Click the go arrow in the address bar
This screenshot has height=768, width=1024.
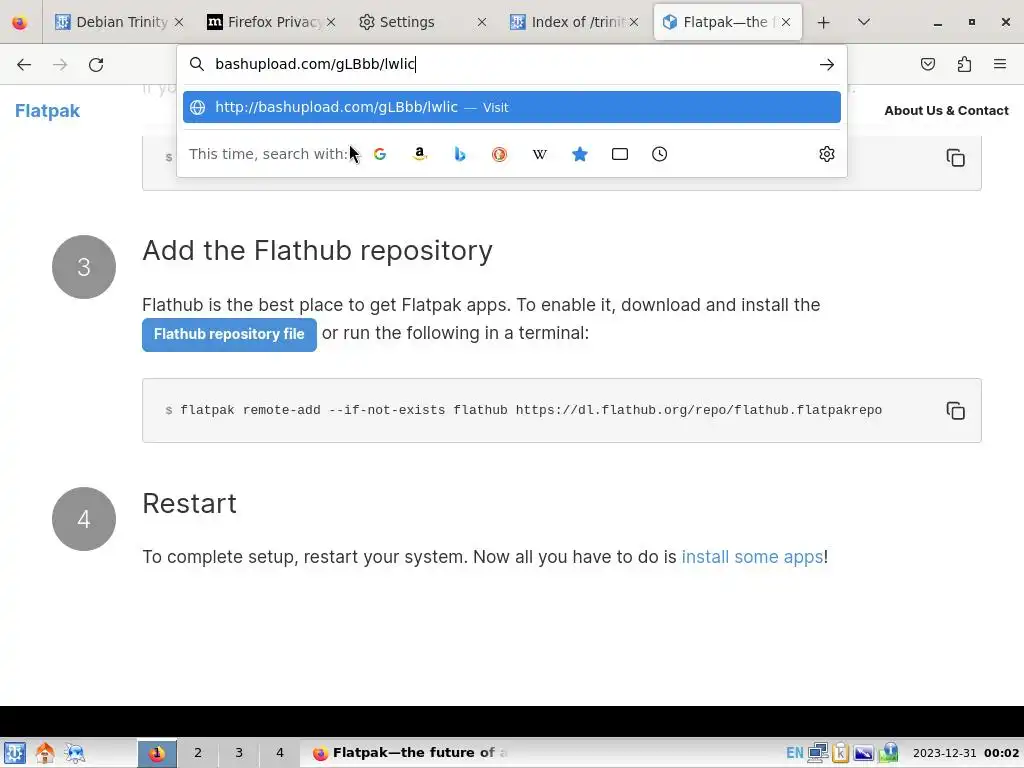pyautogui.click(x=827, y=64)
